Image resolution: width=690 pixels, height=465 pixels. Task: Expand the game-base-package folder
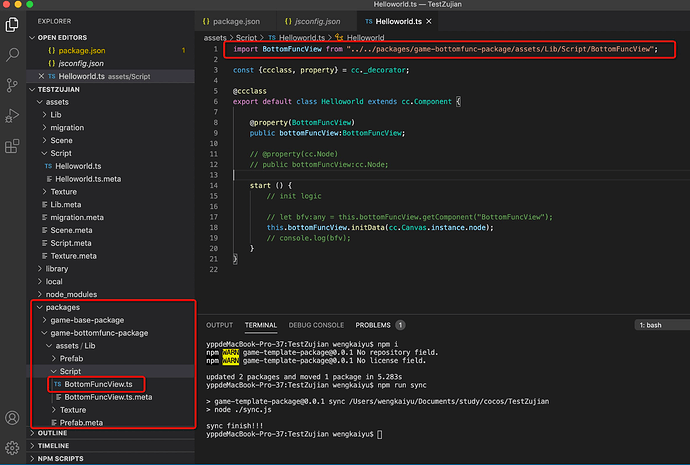coord(44,320)
